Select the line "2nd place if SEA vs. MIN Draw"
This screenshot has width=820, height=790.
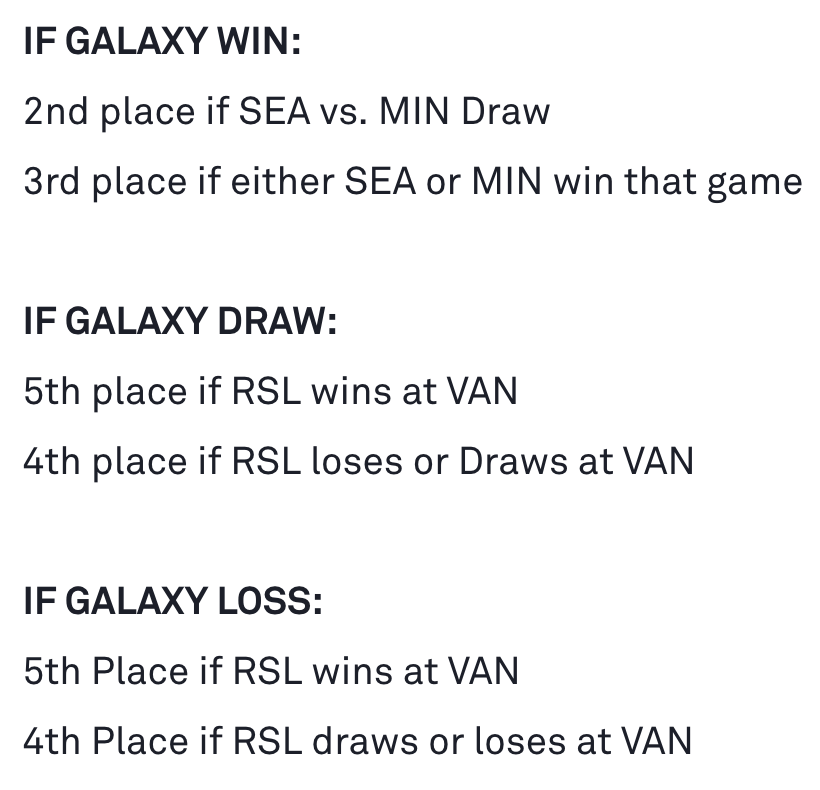287,112
